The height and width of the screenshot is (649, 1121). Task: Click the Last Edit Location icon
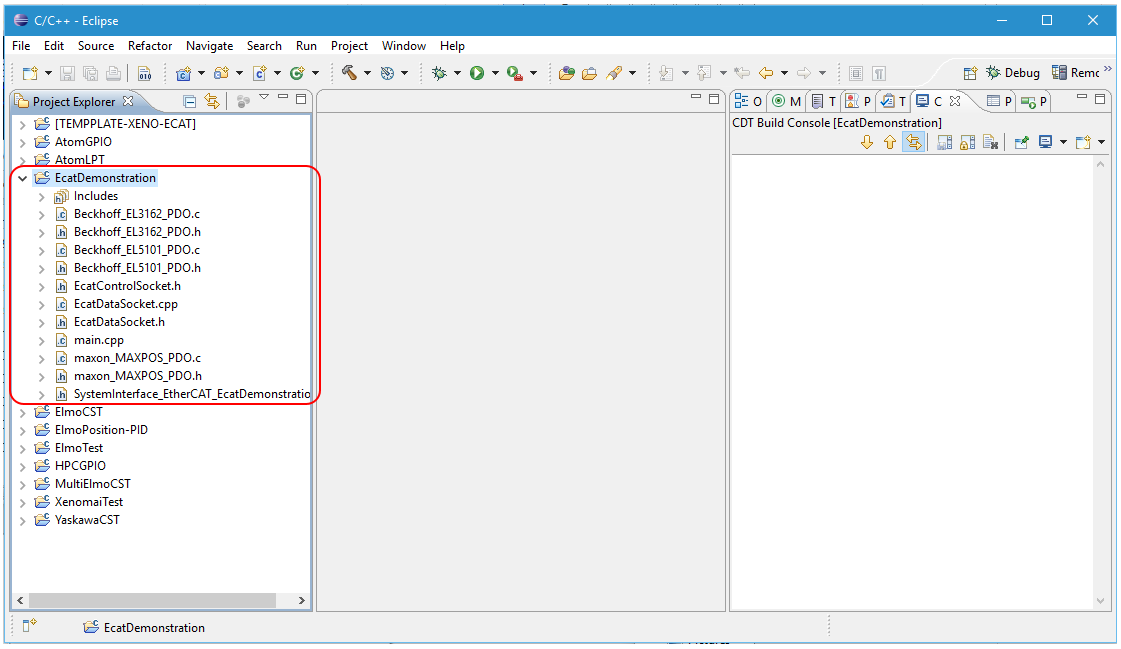pos(742,73)
